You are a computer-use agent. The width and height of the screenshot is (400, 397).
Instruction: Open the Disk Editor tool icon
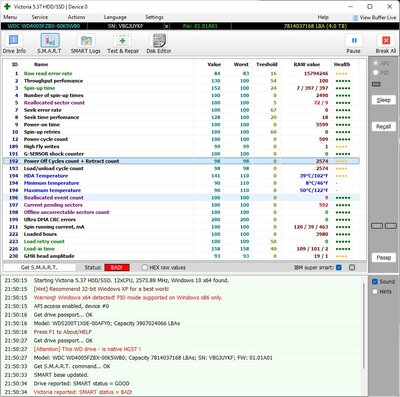pos(159,40)
